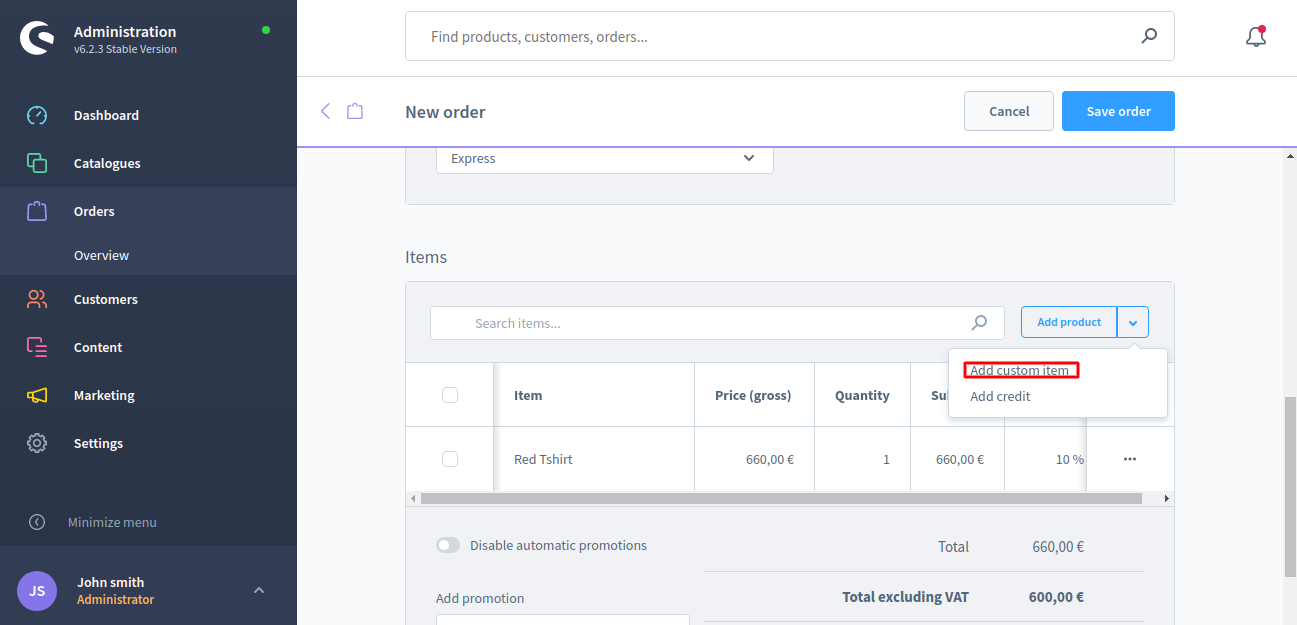Expand the John smith user menu

(x=259, y=590)
